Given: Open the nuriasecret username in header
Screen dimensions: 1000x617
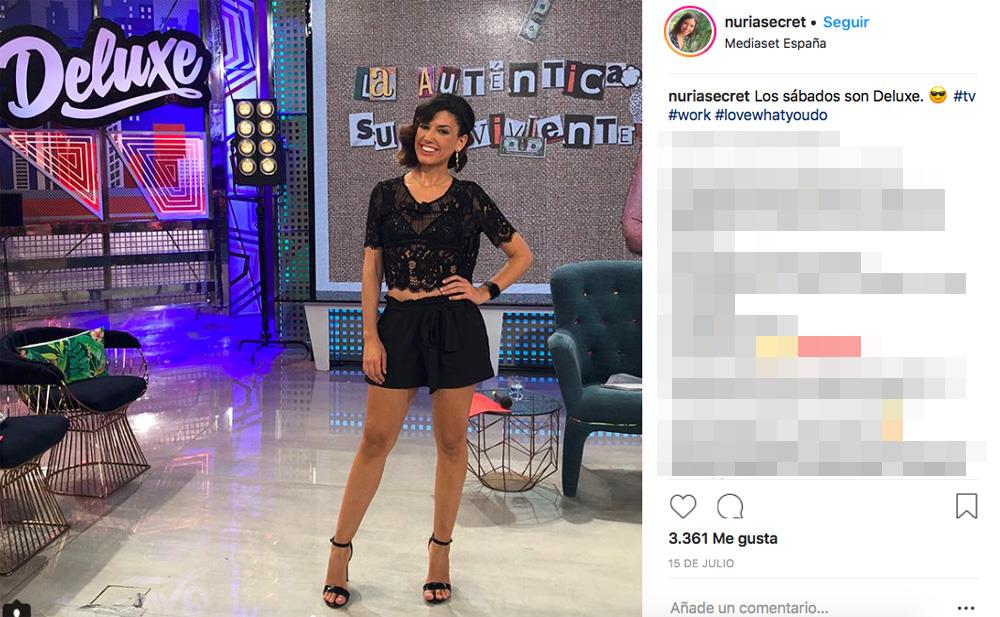Looking at the screenshot, I should pyautogui.click(x=765, y=22).
